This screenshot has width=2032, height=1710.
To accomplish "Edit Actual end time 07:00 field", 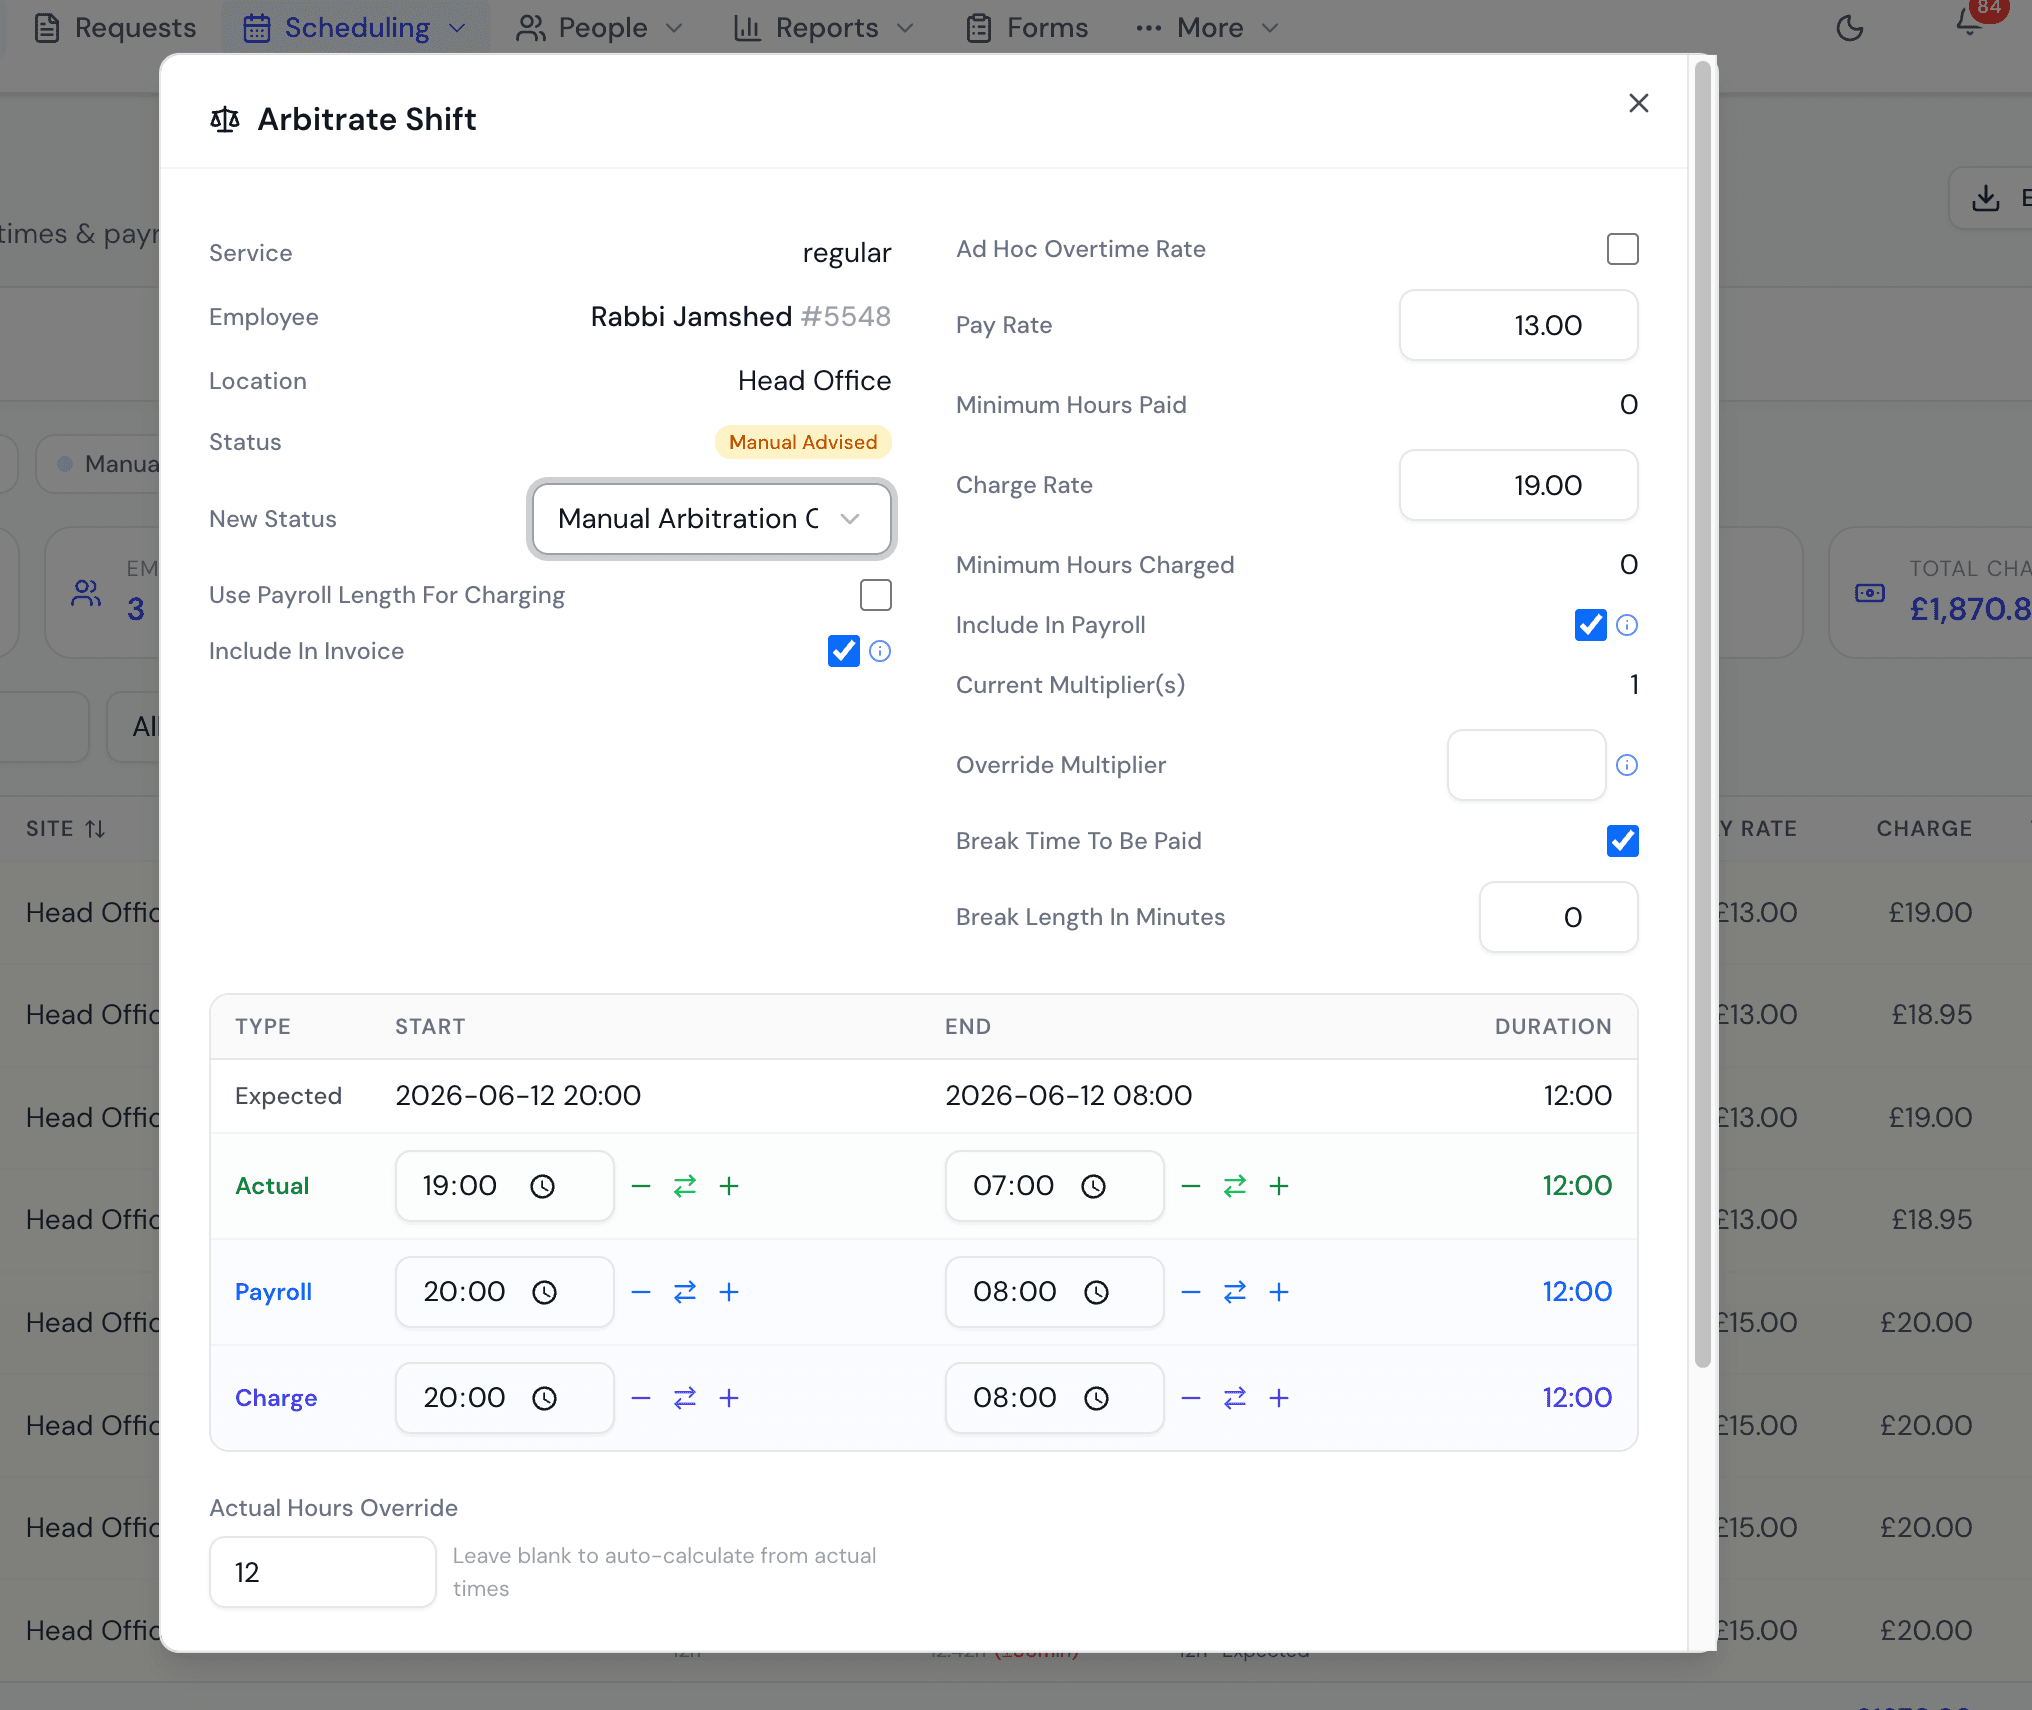I will pyautogui.click(x=1054, y=1186).
